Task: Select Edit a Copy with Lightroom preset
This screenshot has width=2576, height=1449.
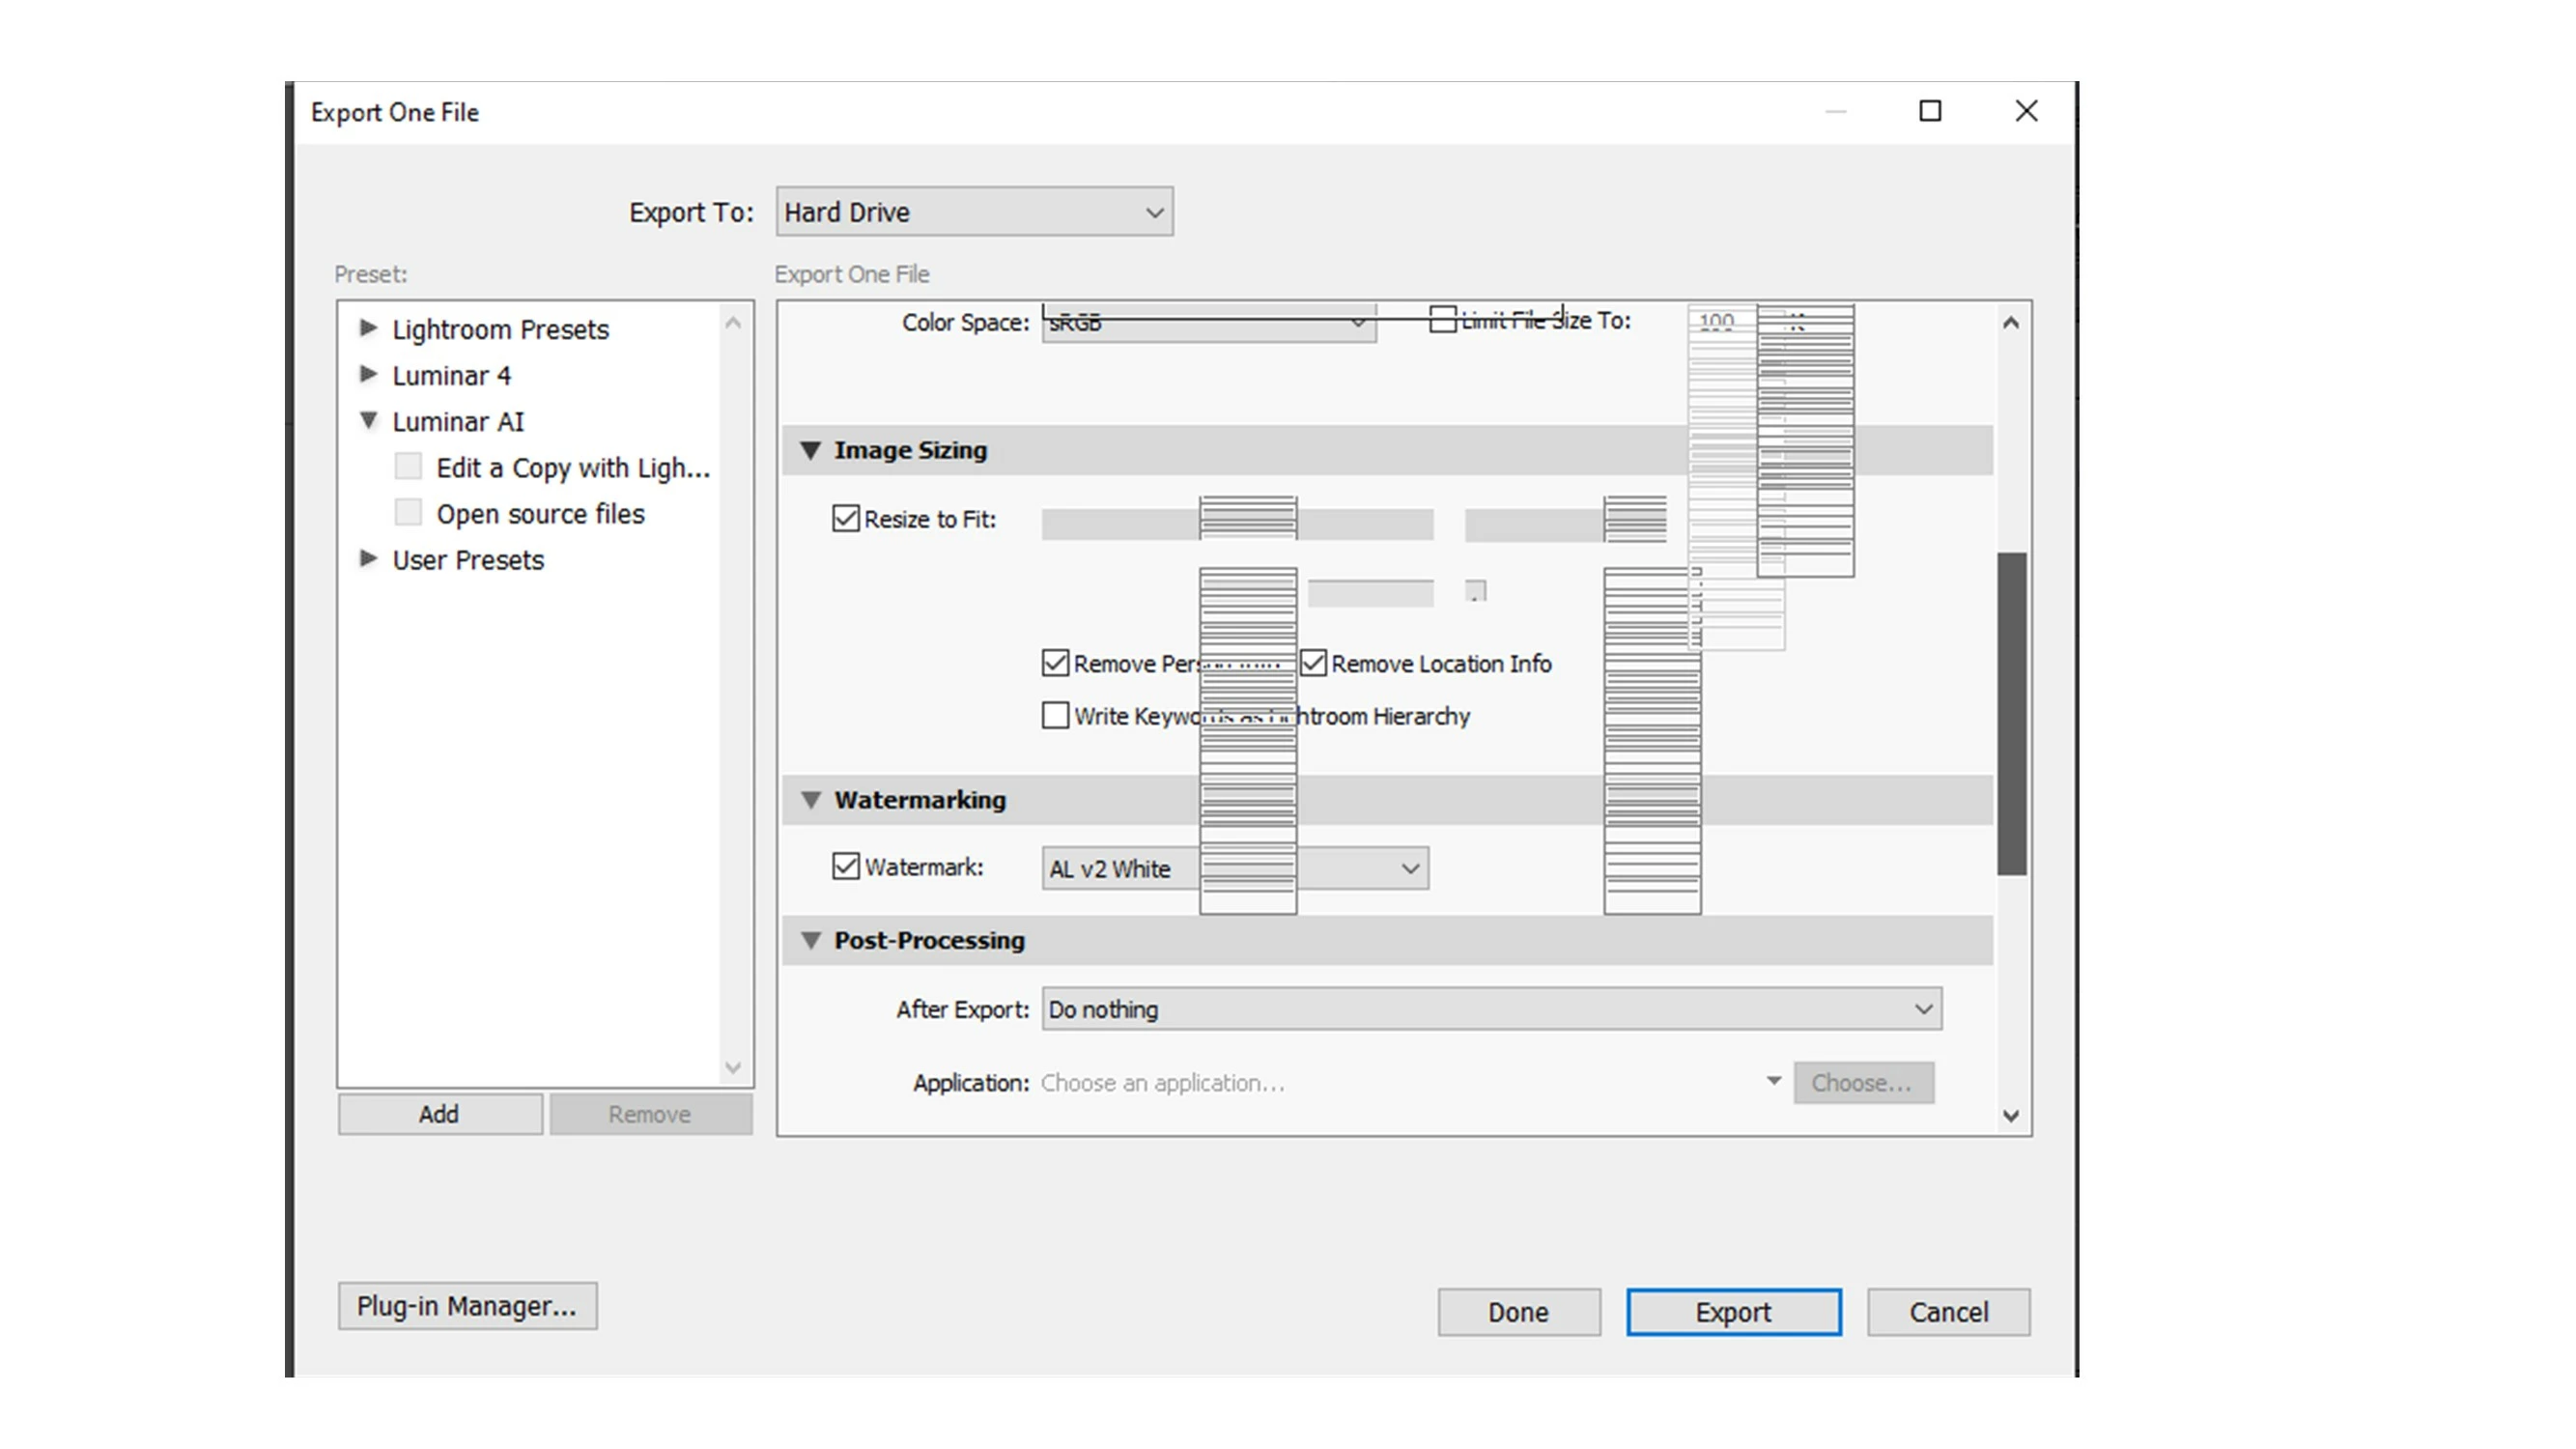Action: [572, 468]
